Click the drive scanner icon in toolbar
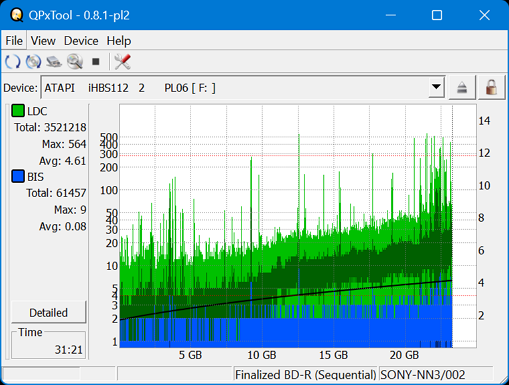This screenshot has width=509, height=385. point(54,62)
